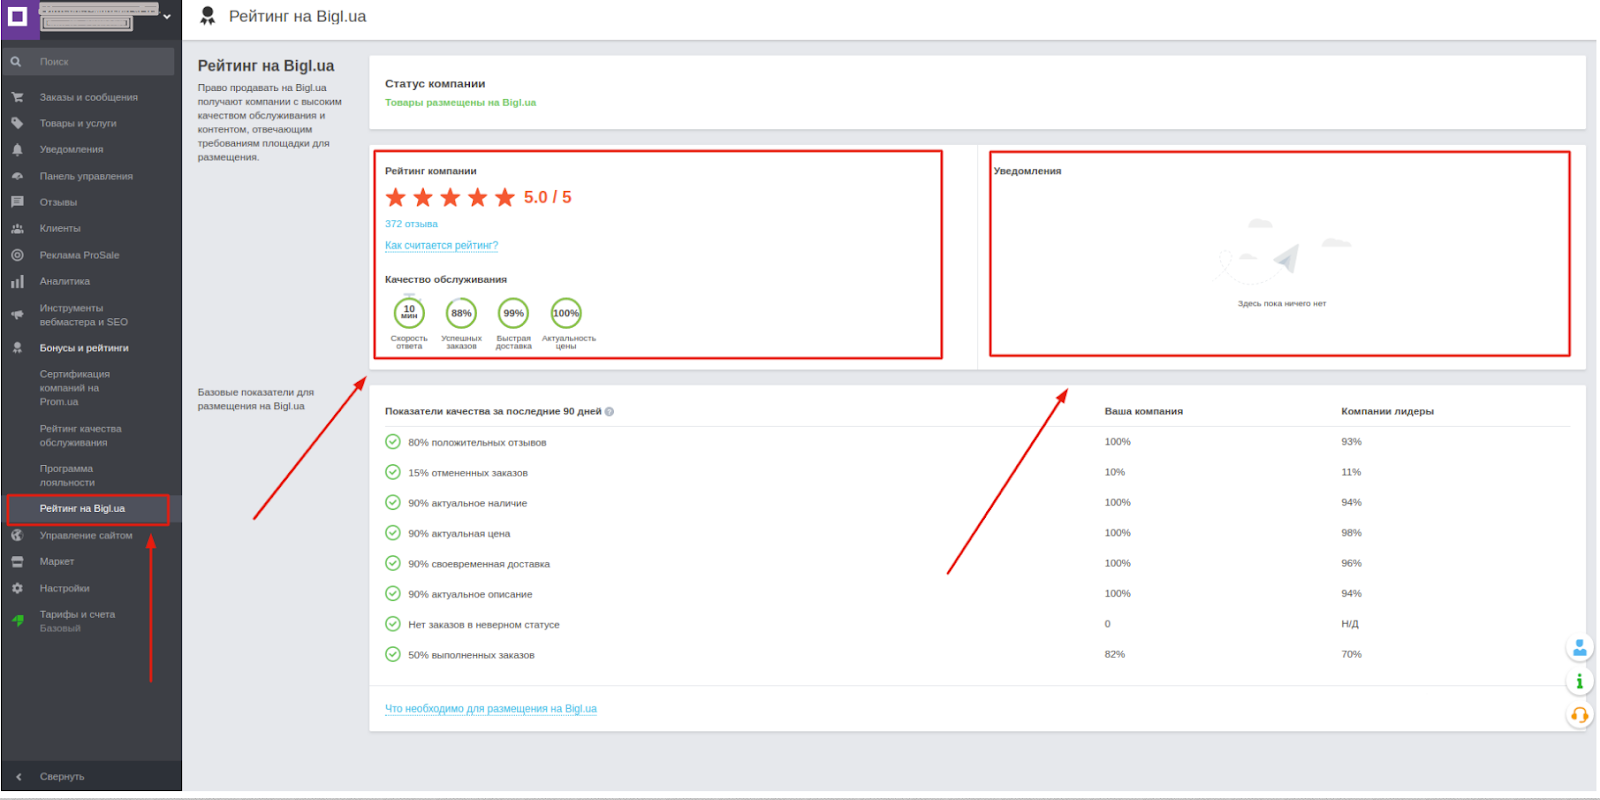Open Панель управления menu item
The height and width of the screenshot is (800, 1600).
click(86, 176)
